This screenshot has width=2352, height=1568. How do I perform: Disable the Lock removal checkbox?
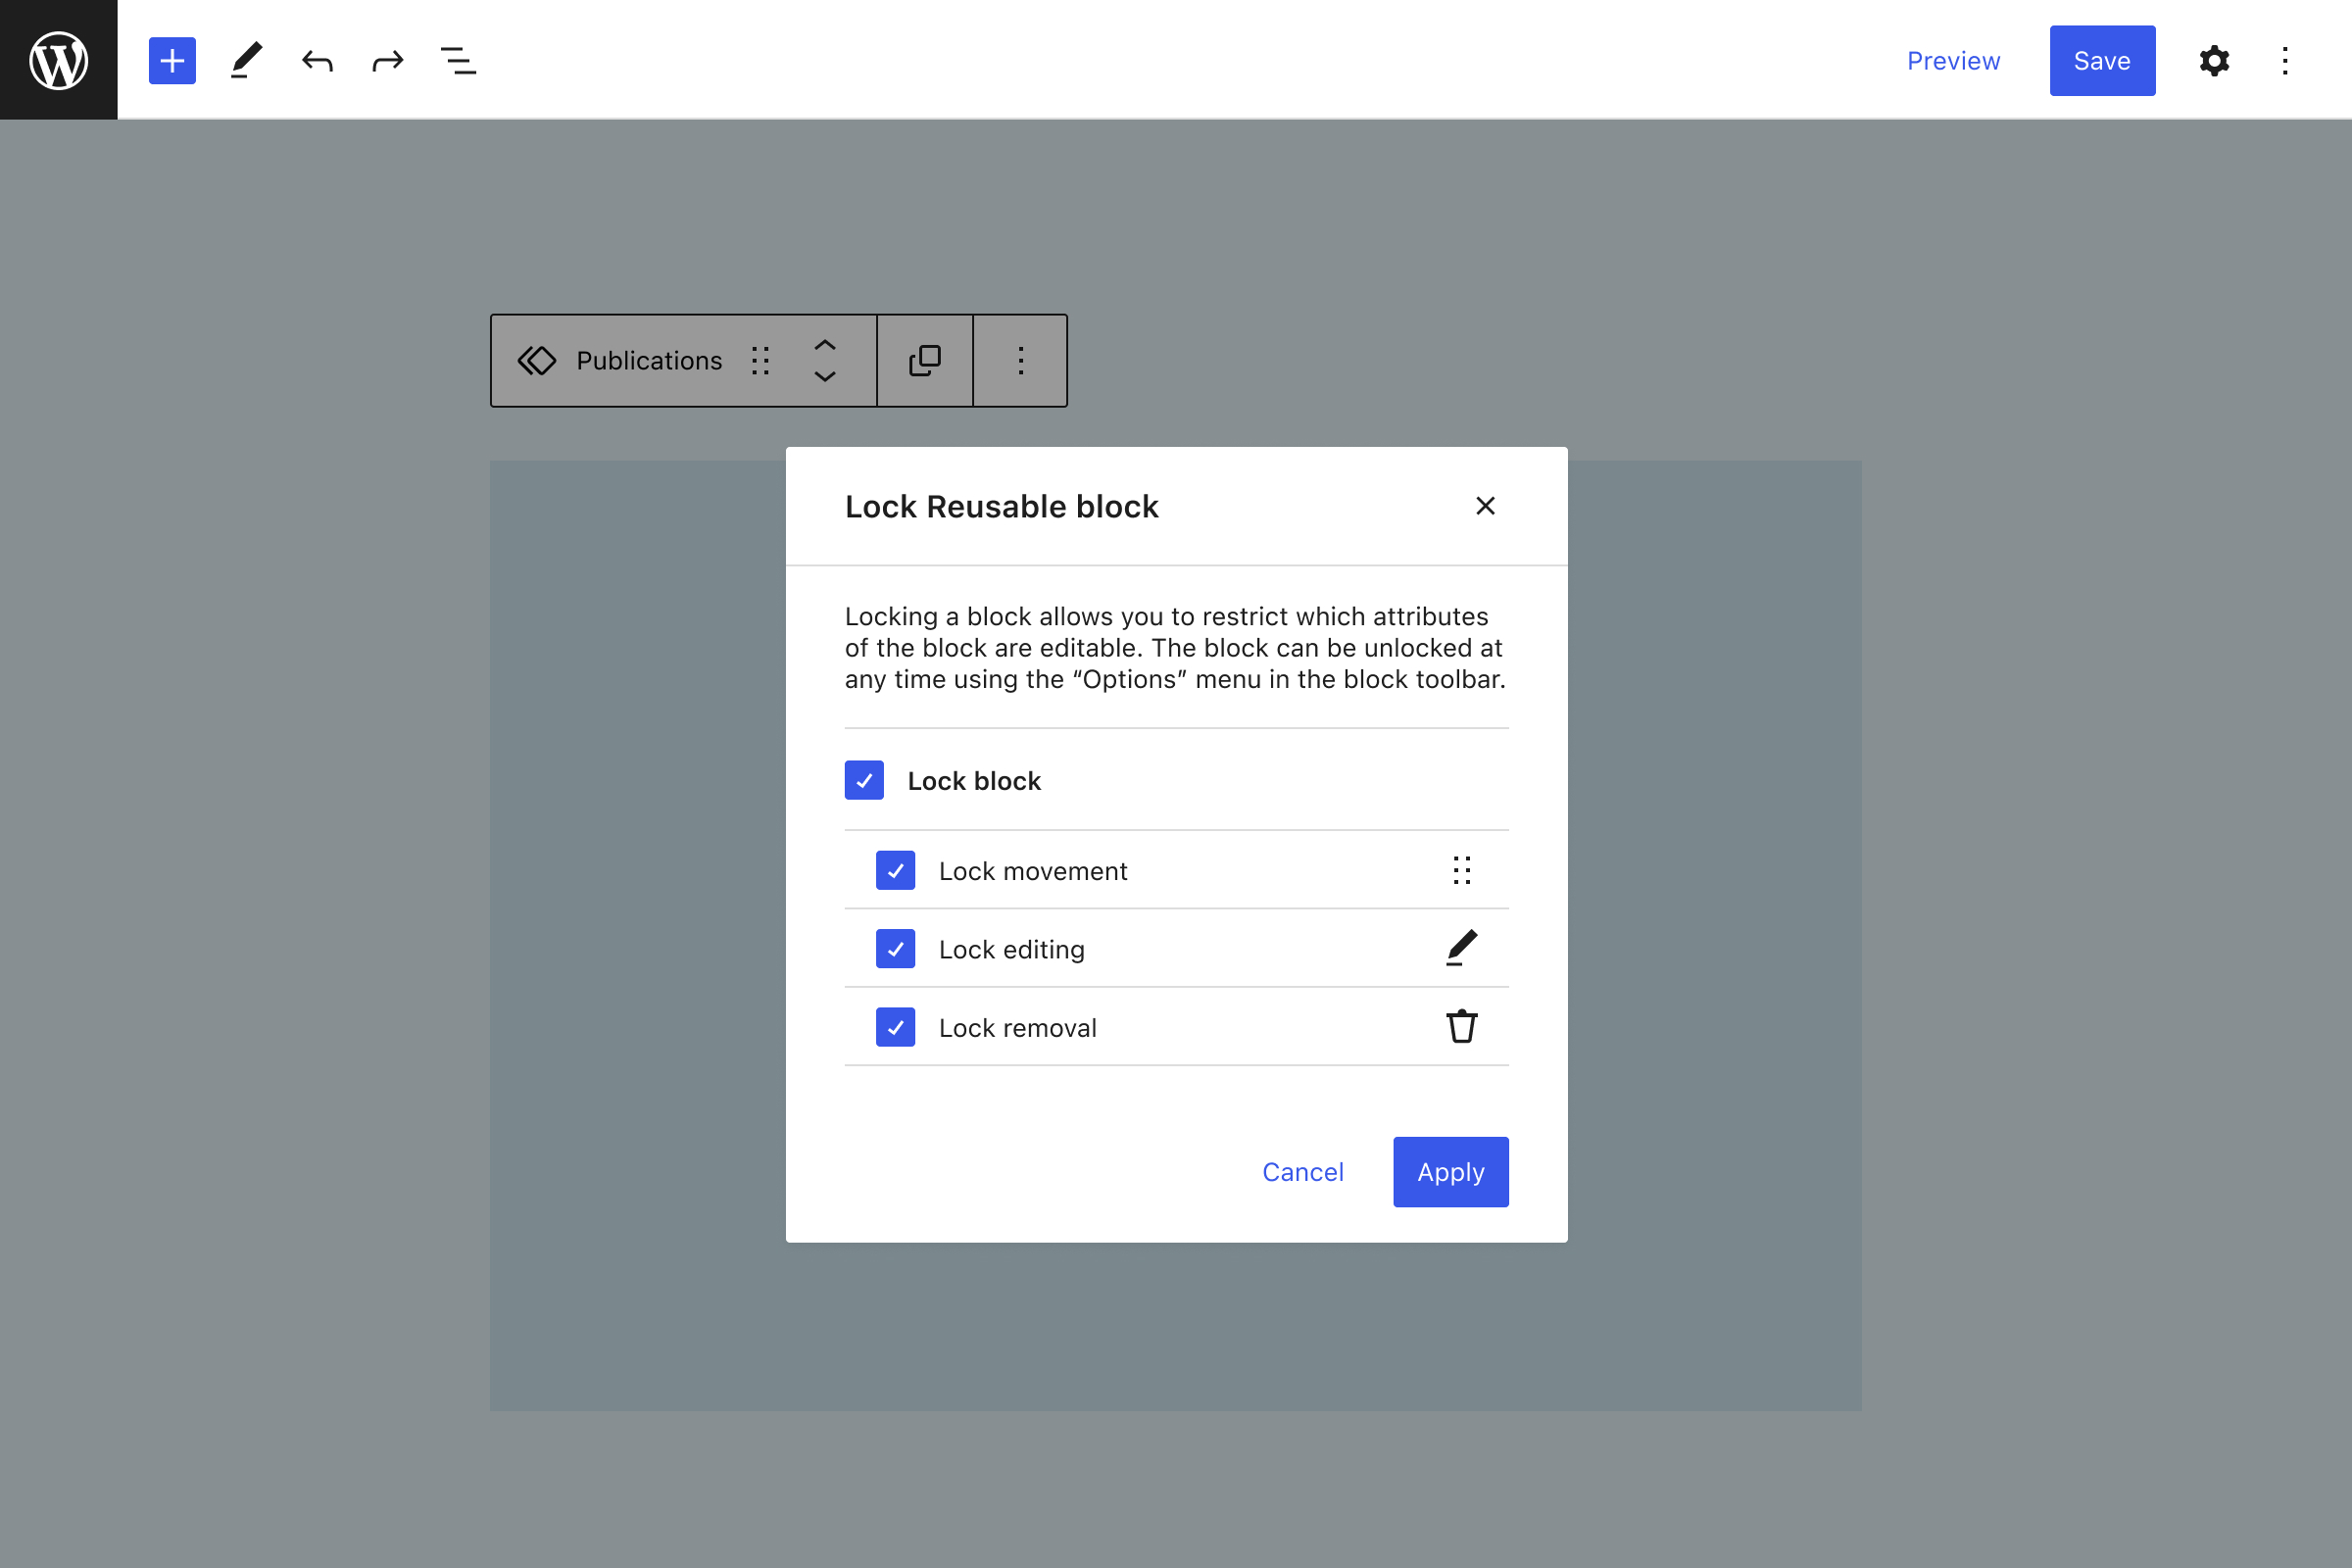(895, 1027)
